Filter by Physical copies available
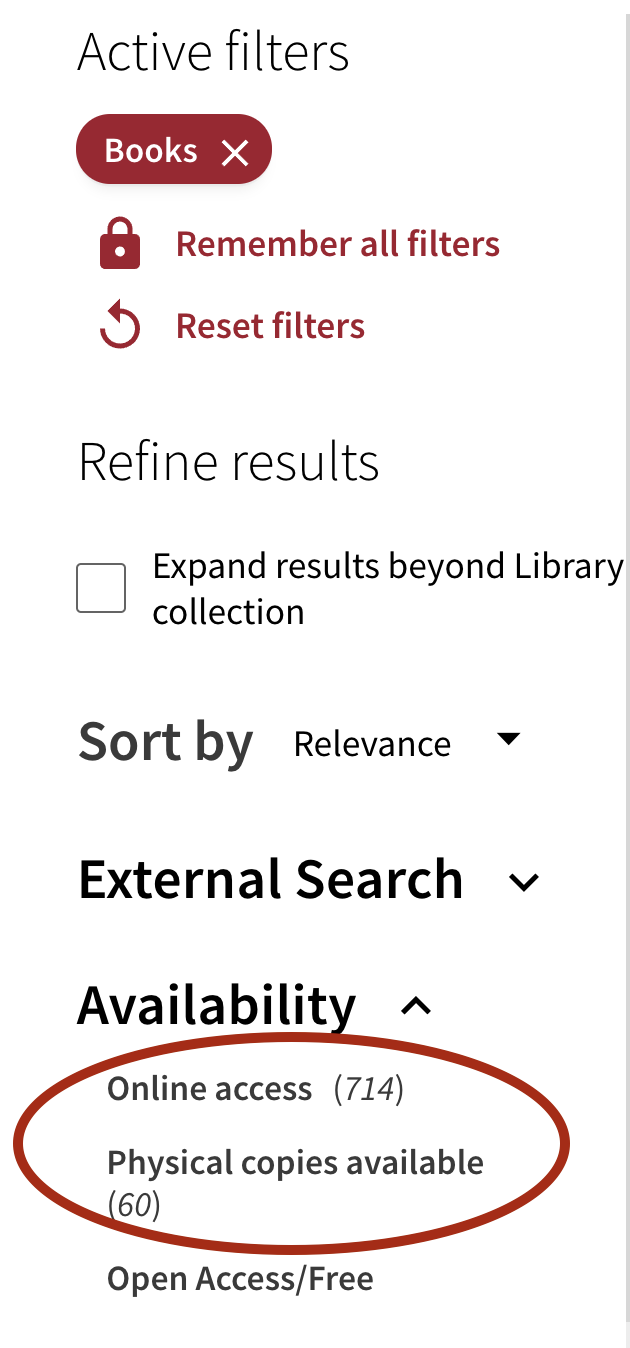Screen dimensions: 630x1348 (x=295, y=1163)
